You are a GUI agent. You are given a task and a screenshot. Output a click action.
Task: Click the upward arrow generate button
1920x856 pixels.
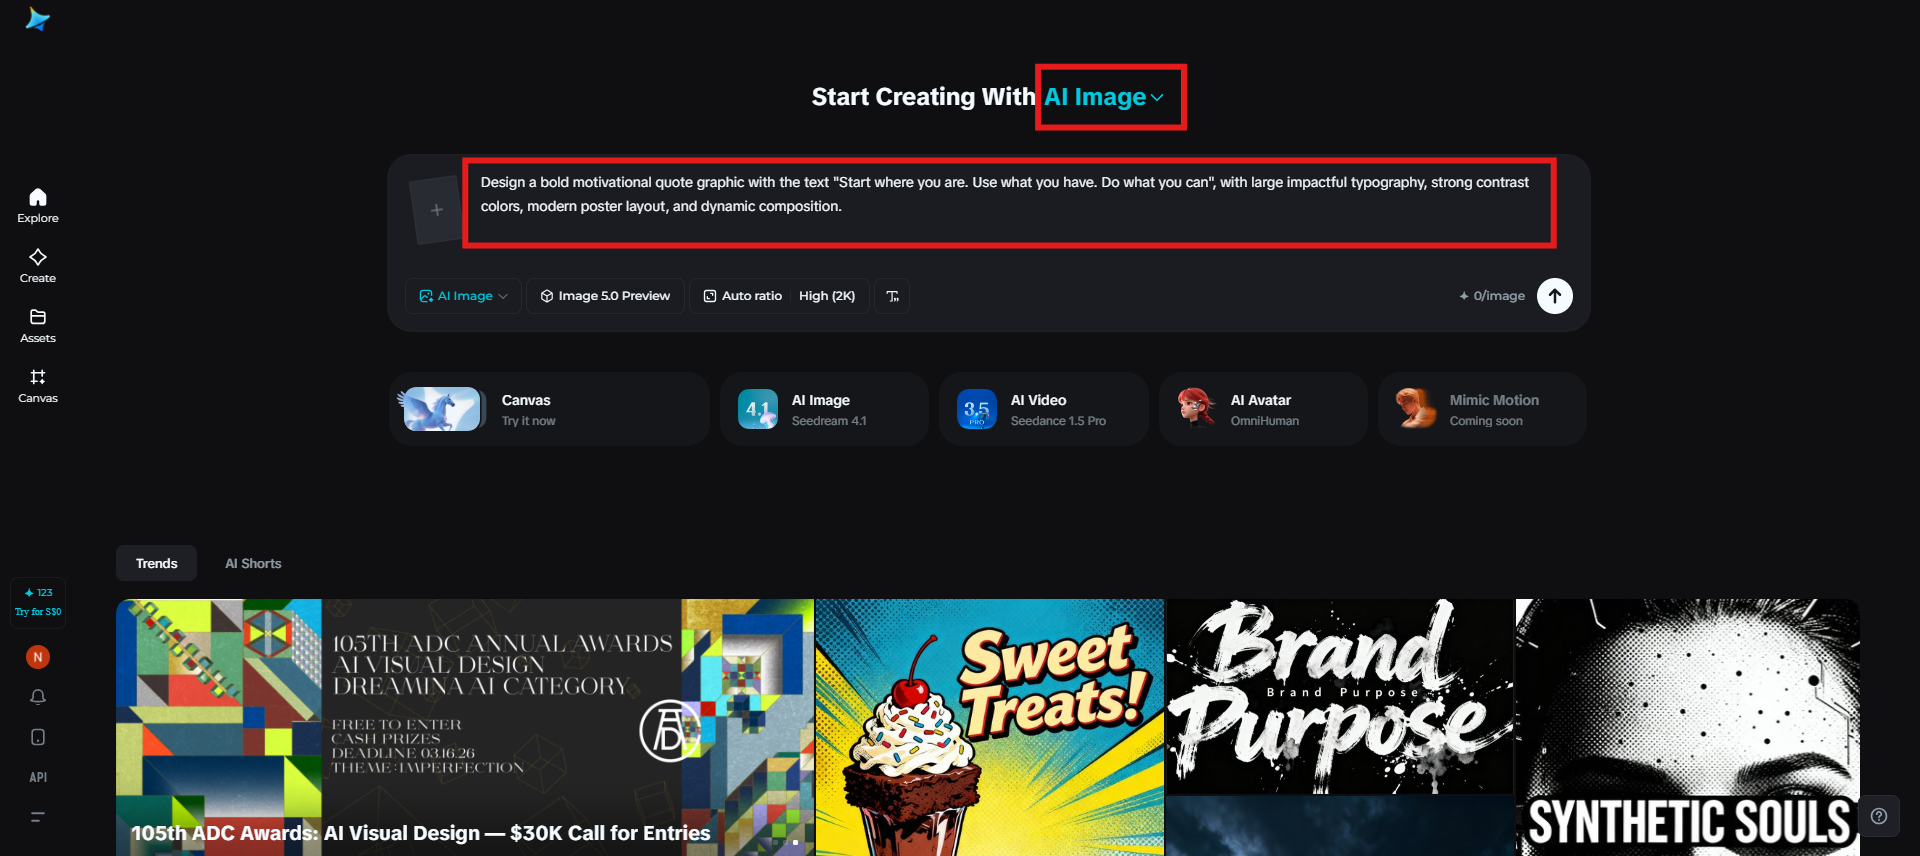1554,296
